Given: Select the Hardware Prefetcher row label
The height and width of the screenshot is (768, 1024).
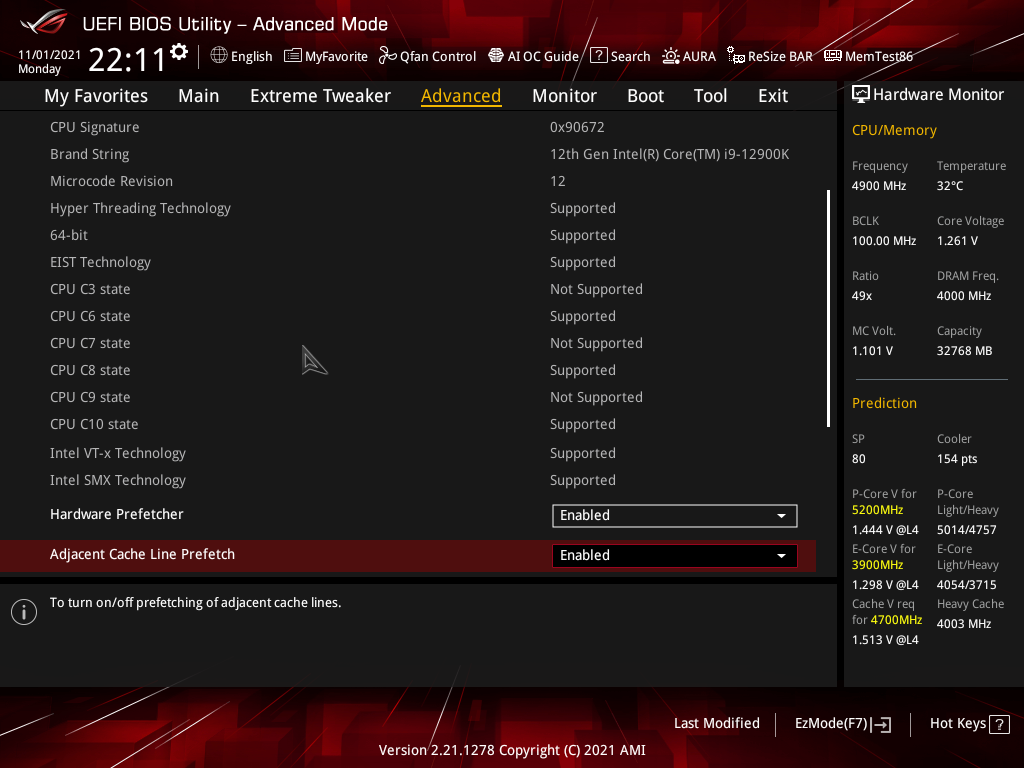Looking at the screenshot, I should [x=117, y=514].
